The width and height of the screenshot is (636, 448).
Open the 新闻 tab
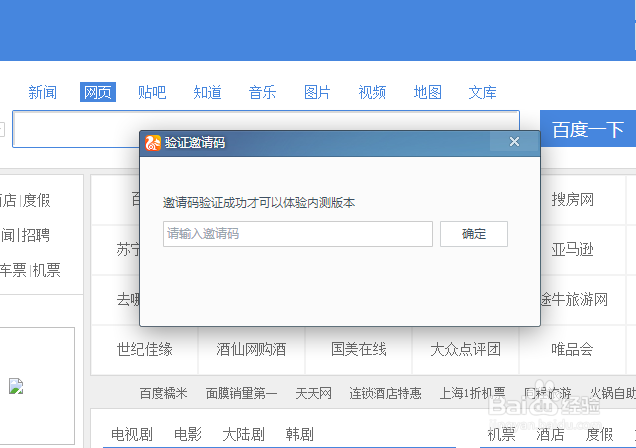pos(43,92)
